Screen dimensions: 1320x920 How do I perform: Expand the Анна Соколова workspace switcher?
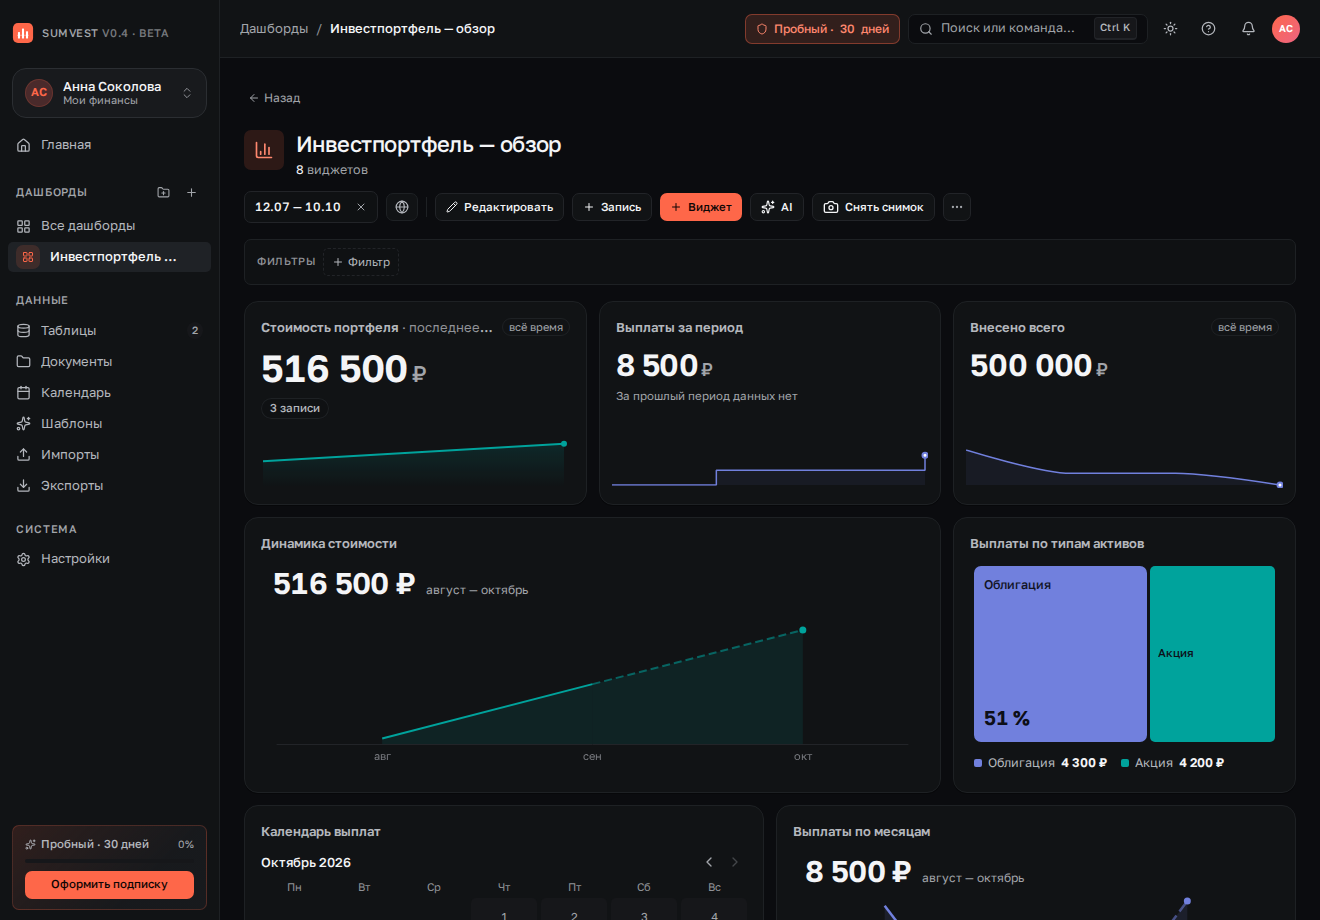(x=110, y=93)
